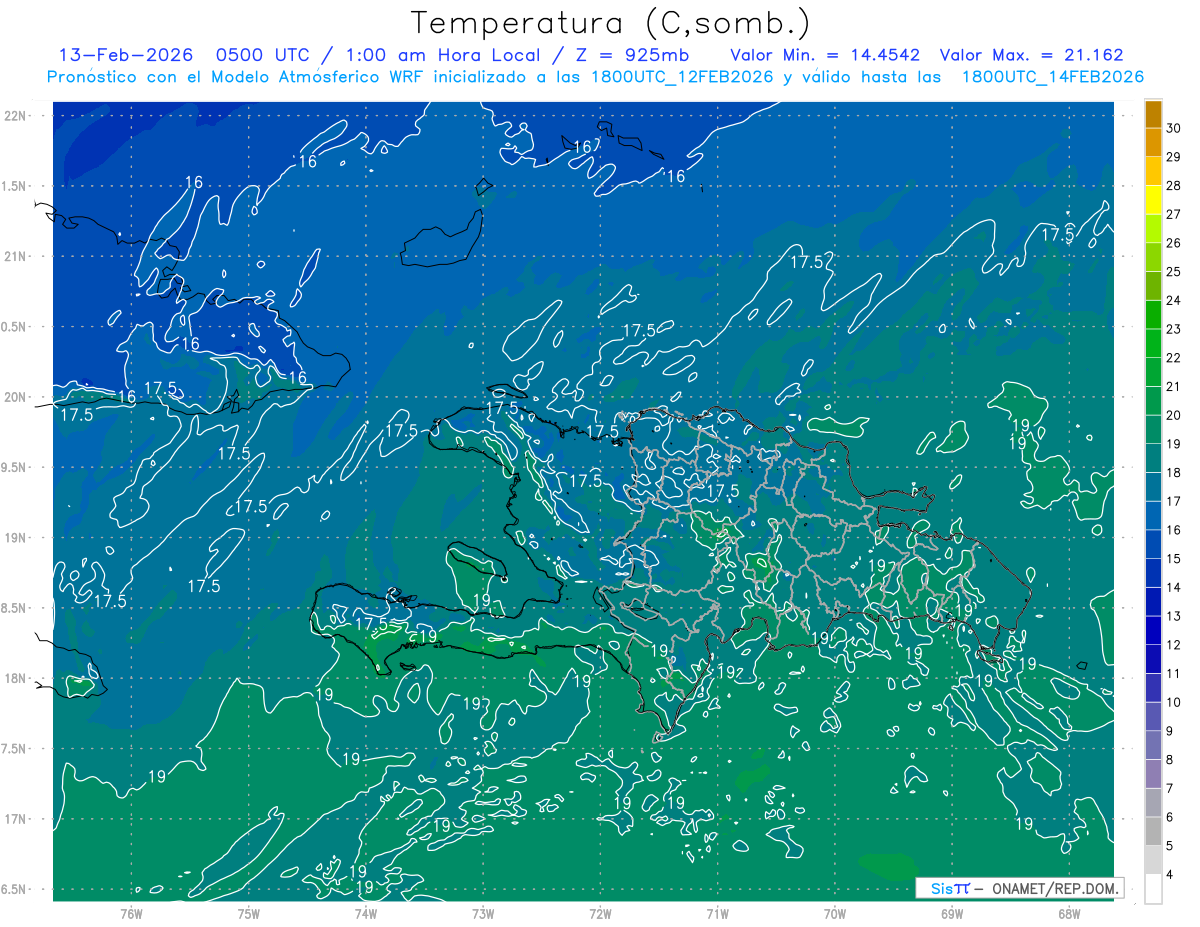Viewport: 1200px width, 927px height.
Task: Click the "73W" longitude axis label
Action: coord(483,914)
